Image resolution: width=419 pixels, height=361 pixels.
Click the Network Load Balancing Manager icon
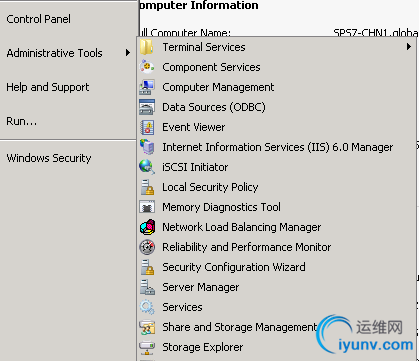click(147, 227)
